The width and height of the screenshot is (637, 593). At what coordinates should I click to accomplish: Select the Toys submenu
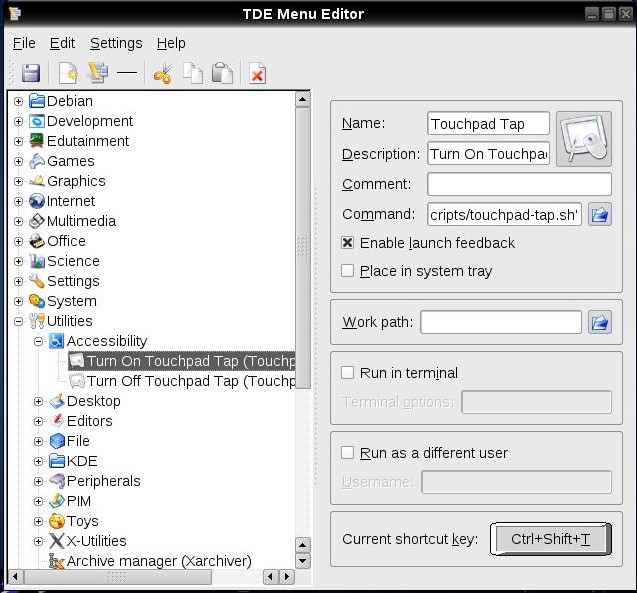(74, 521)
